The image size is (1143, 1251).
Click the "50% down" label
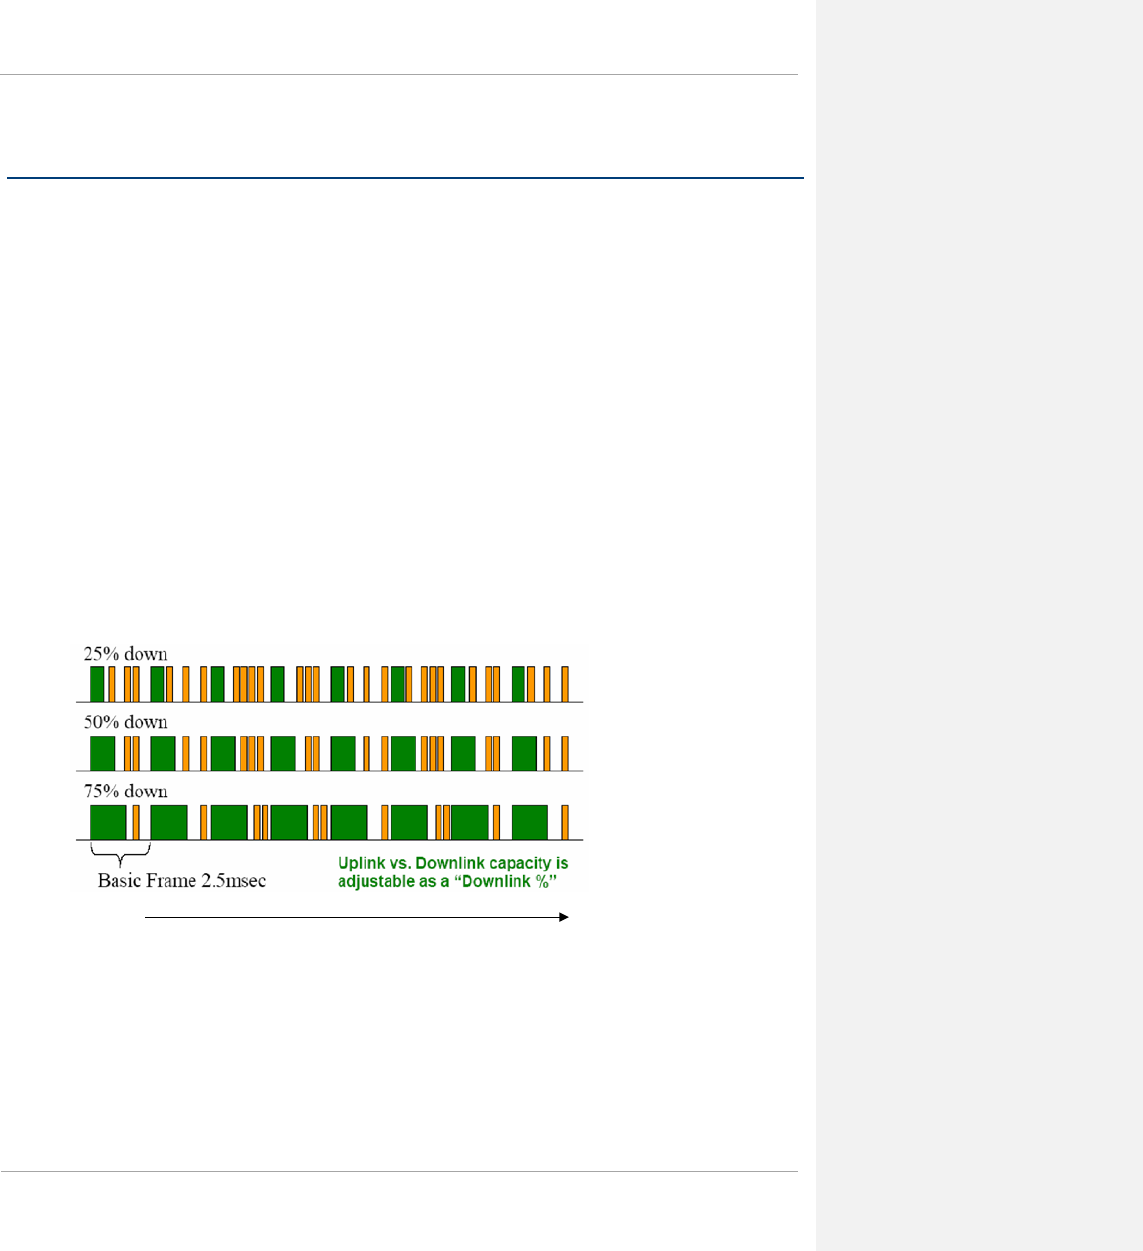[125, 722]
